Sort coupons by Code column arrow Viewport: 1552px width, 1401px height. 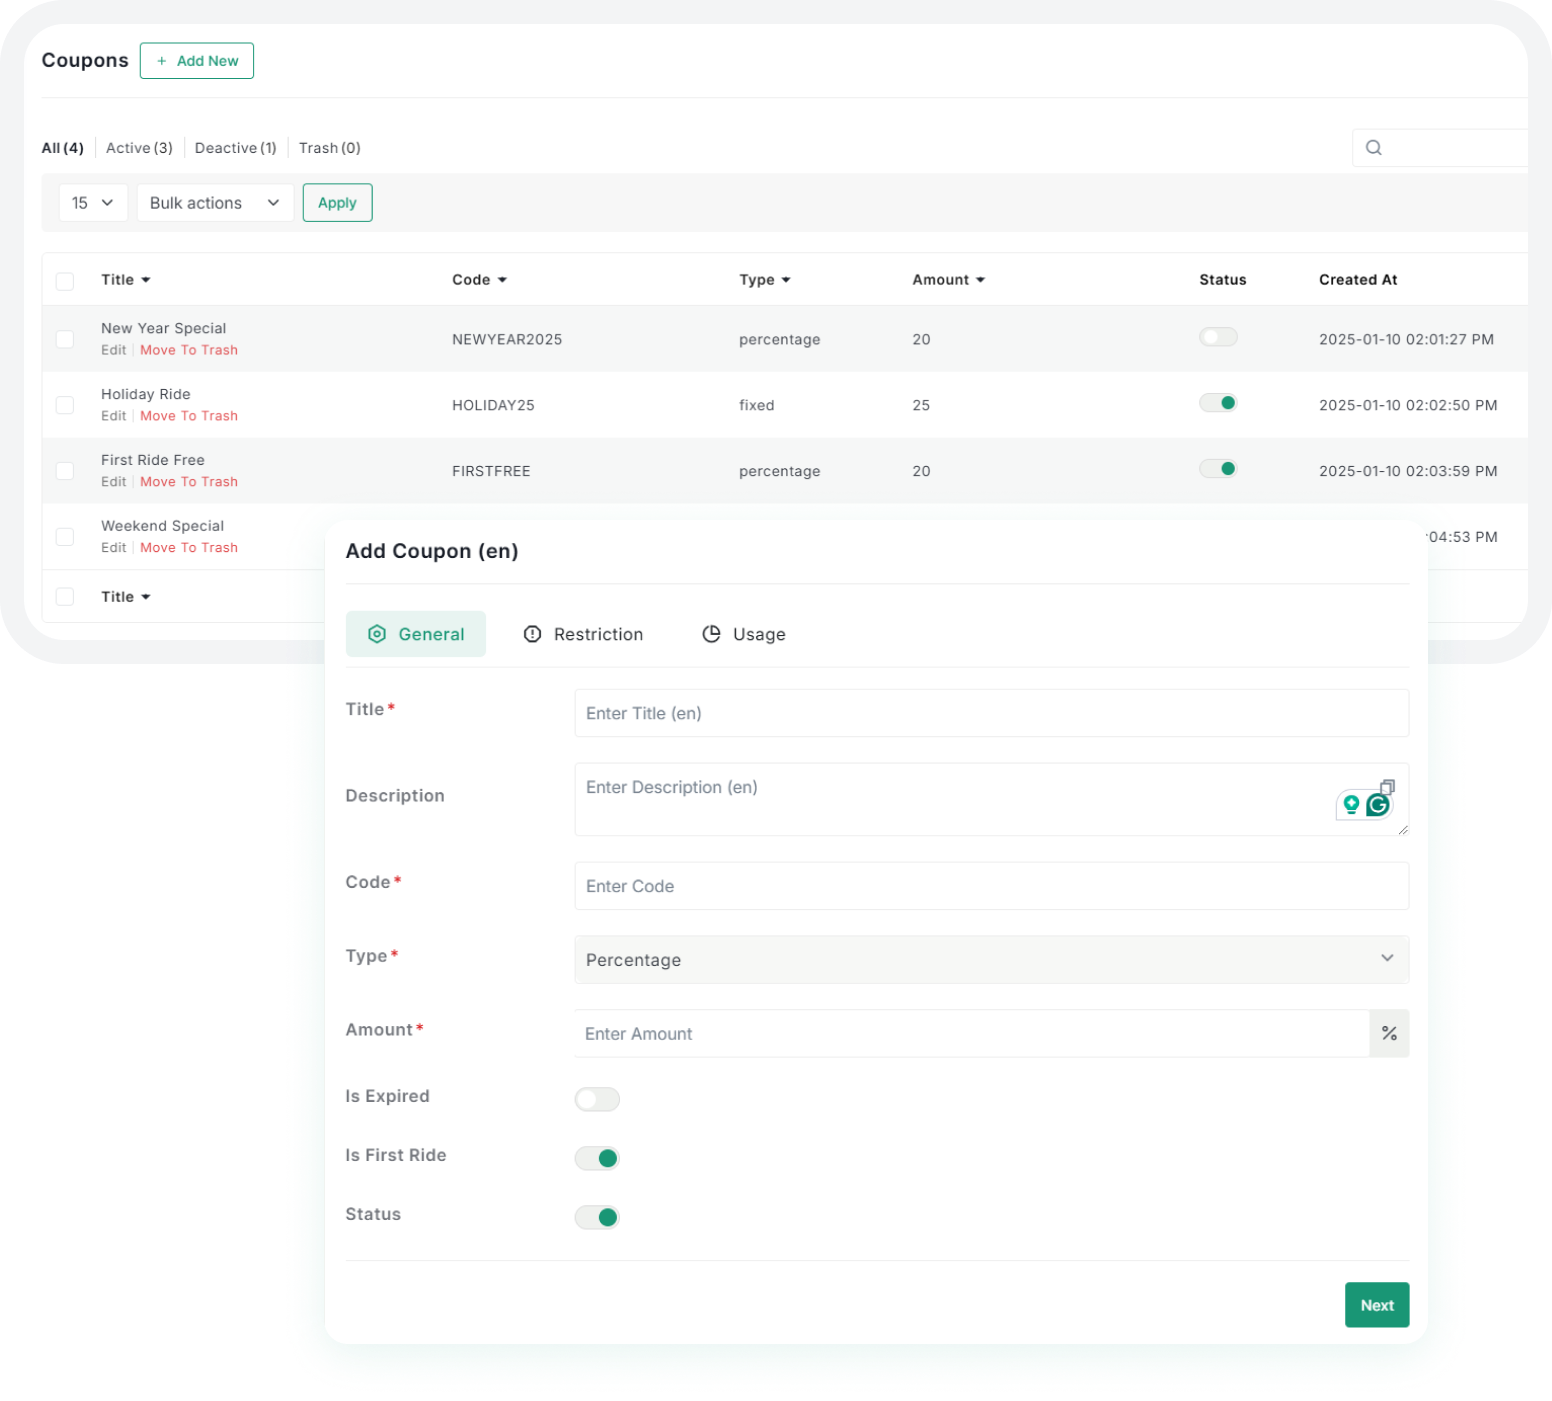502,280
